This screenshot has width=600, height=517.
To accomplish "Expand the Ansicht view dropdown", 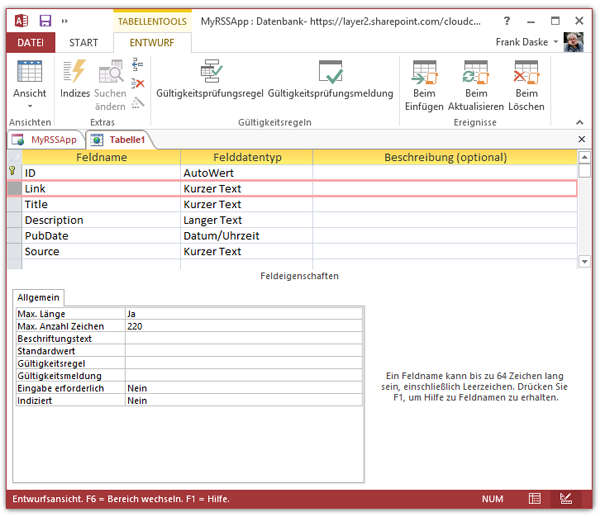I will coord(30,106).
